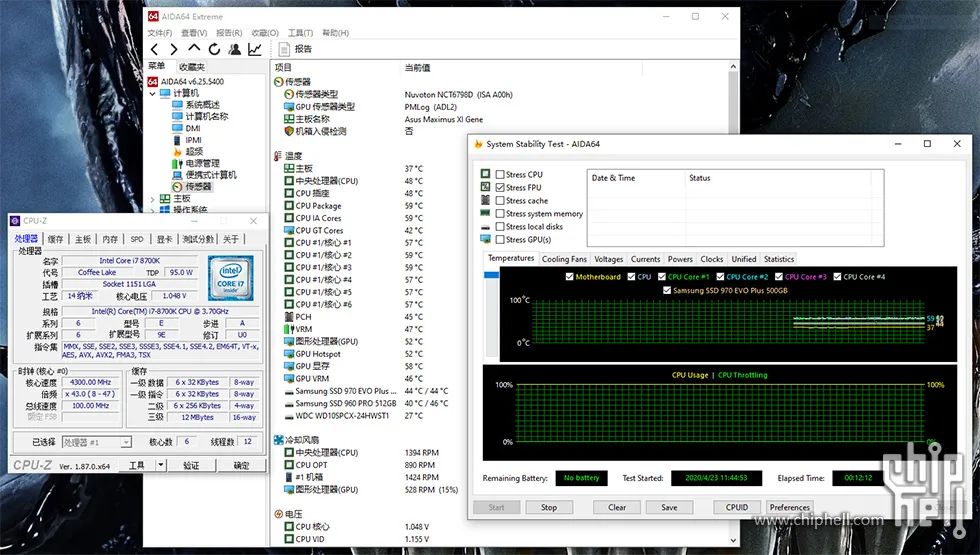980x555 pixels.
Task: Switch to the SPD tab in CPU-Z
Action: point(137,239)
